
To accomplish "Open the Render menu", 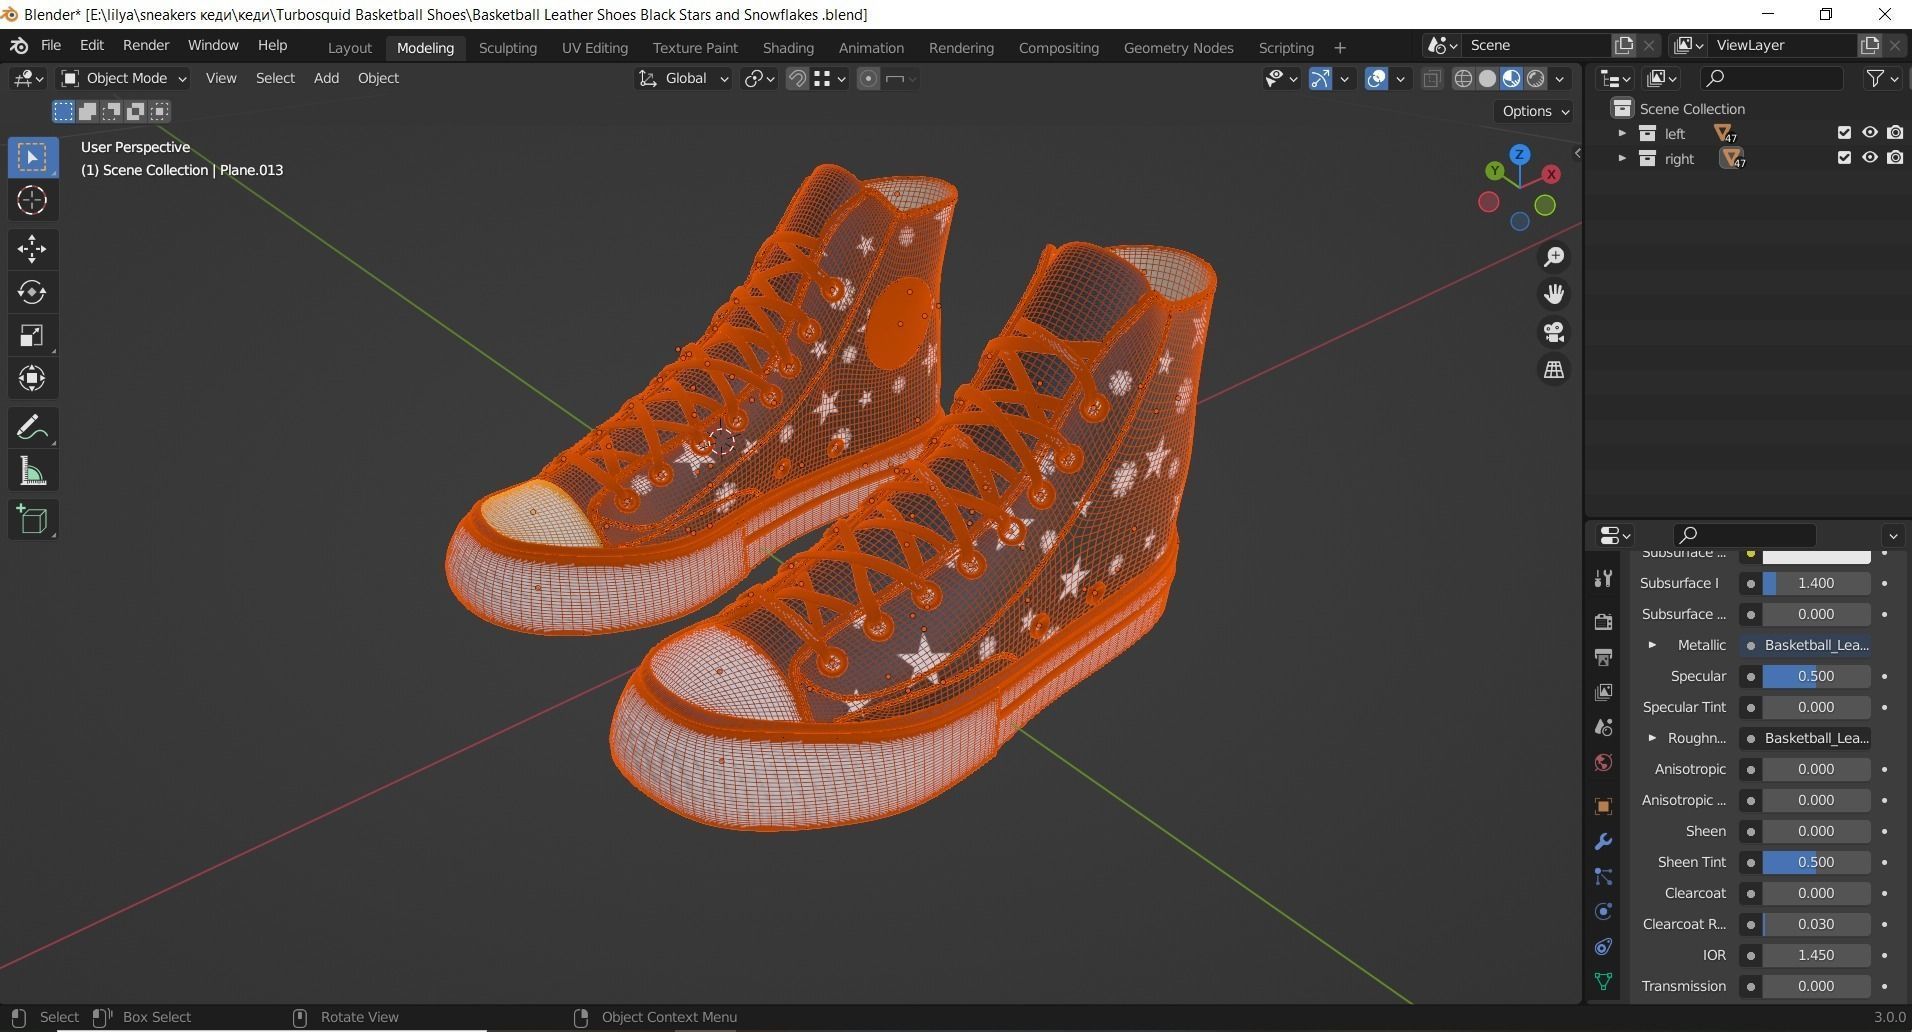I will point(146,46).
